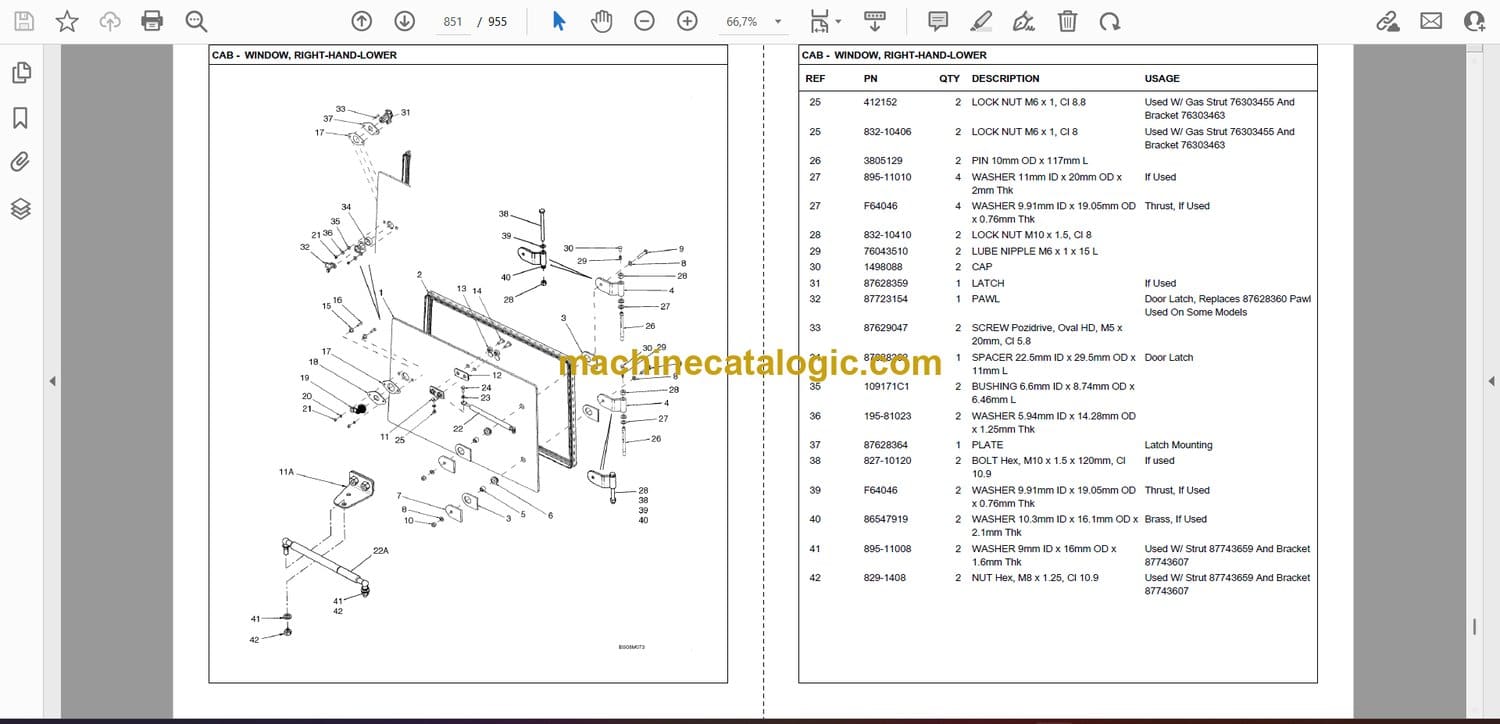The height and width of the screenshot is (724, 1500).
Task: Select part number 412152
Action: tap(880, 102)
